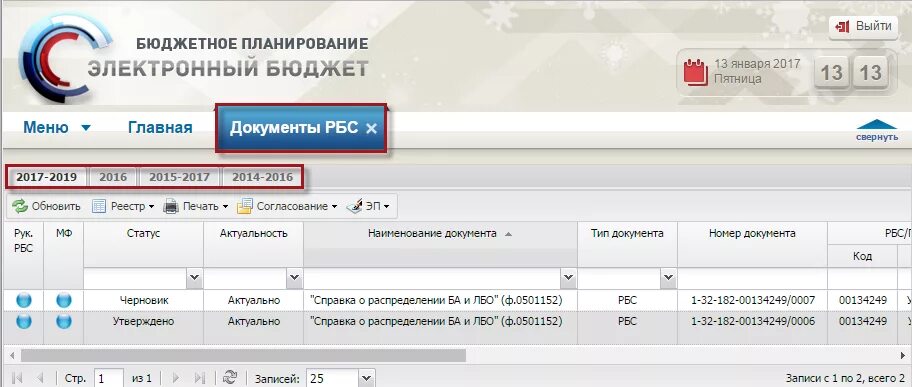This screenshot has height=387, width=912.
Task: Select the 2016 period tab
Action: 113,177
